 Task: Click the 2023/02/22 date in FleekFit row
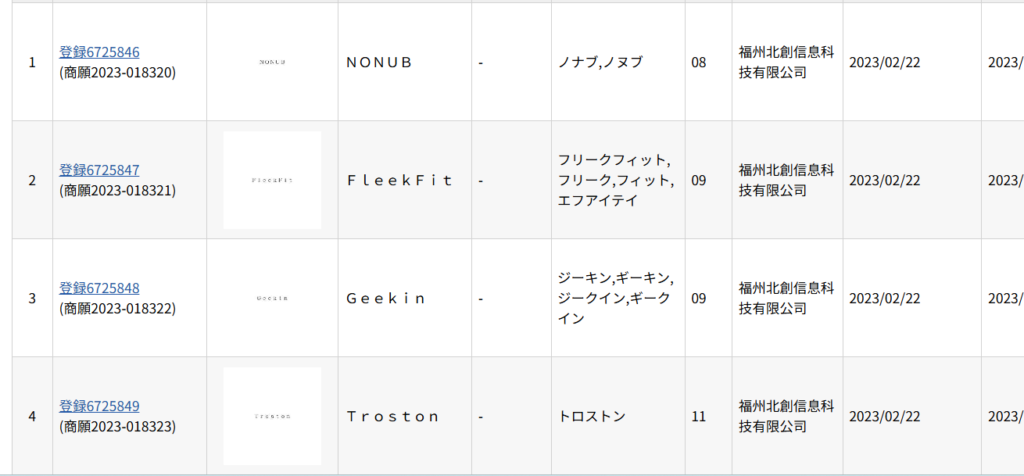coord(884,181)
